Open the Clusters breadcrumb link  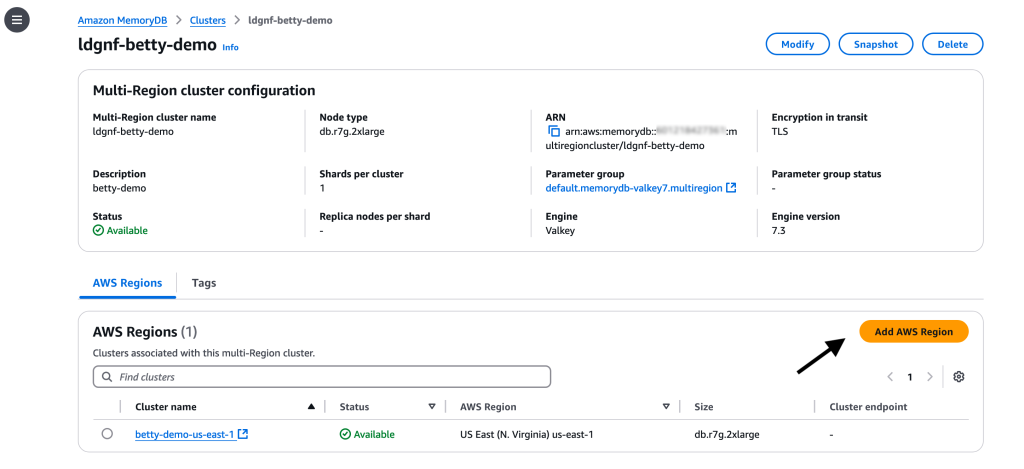pyautogui.click(x=208, y=20)
